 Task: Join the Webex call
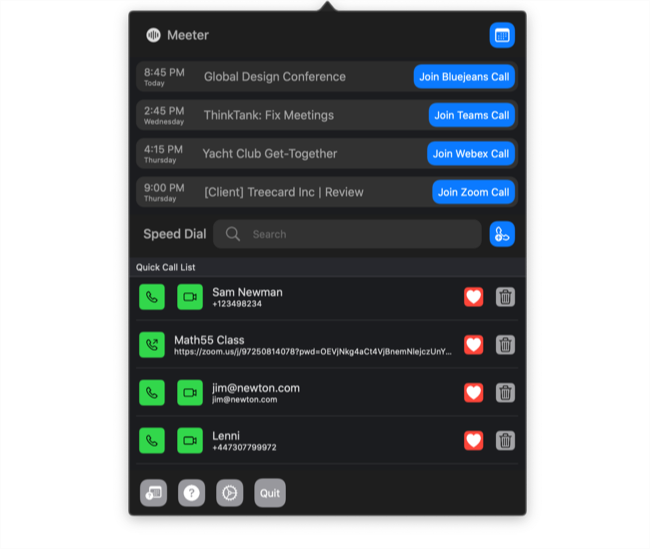click(x=471, y=154)
